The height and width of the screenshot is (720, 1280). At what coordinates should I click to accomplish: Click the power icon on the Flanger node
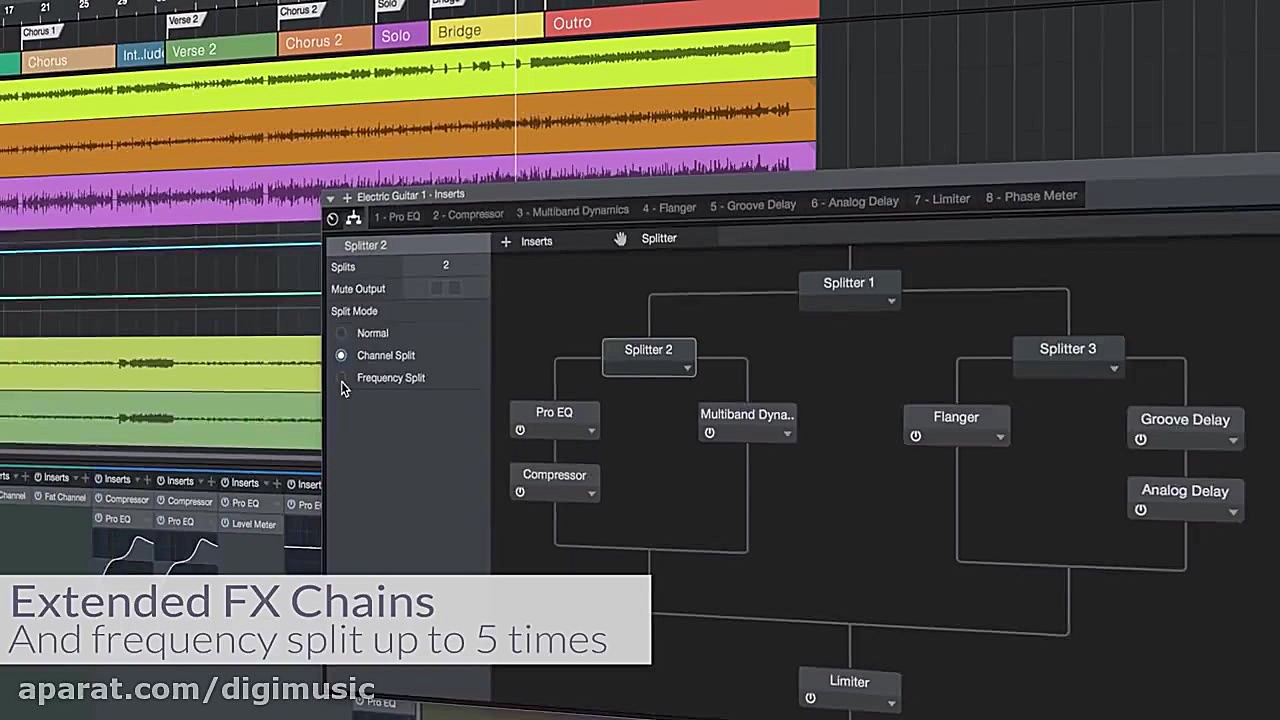click(915, 436)
